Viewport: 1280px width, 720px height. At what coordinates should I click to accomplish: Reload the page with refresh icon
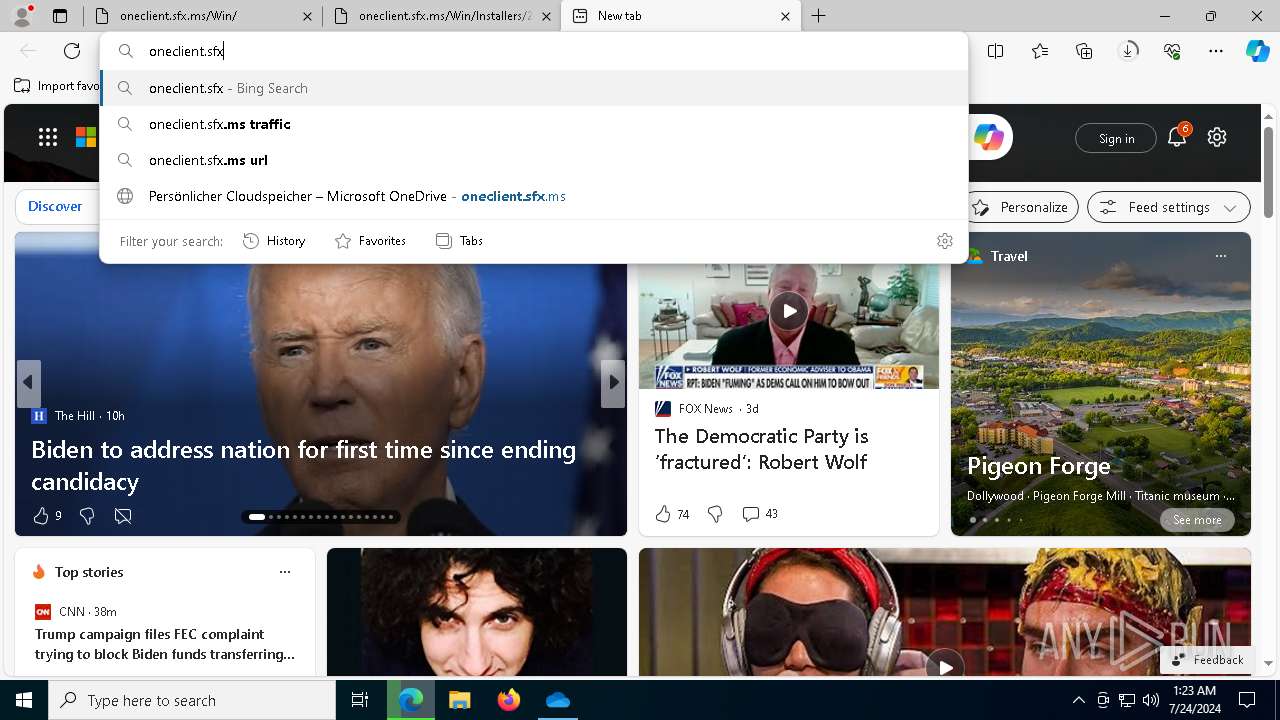72,51
